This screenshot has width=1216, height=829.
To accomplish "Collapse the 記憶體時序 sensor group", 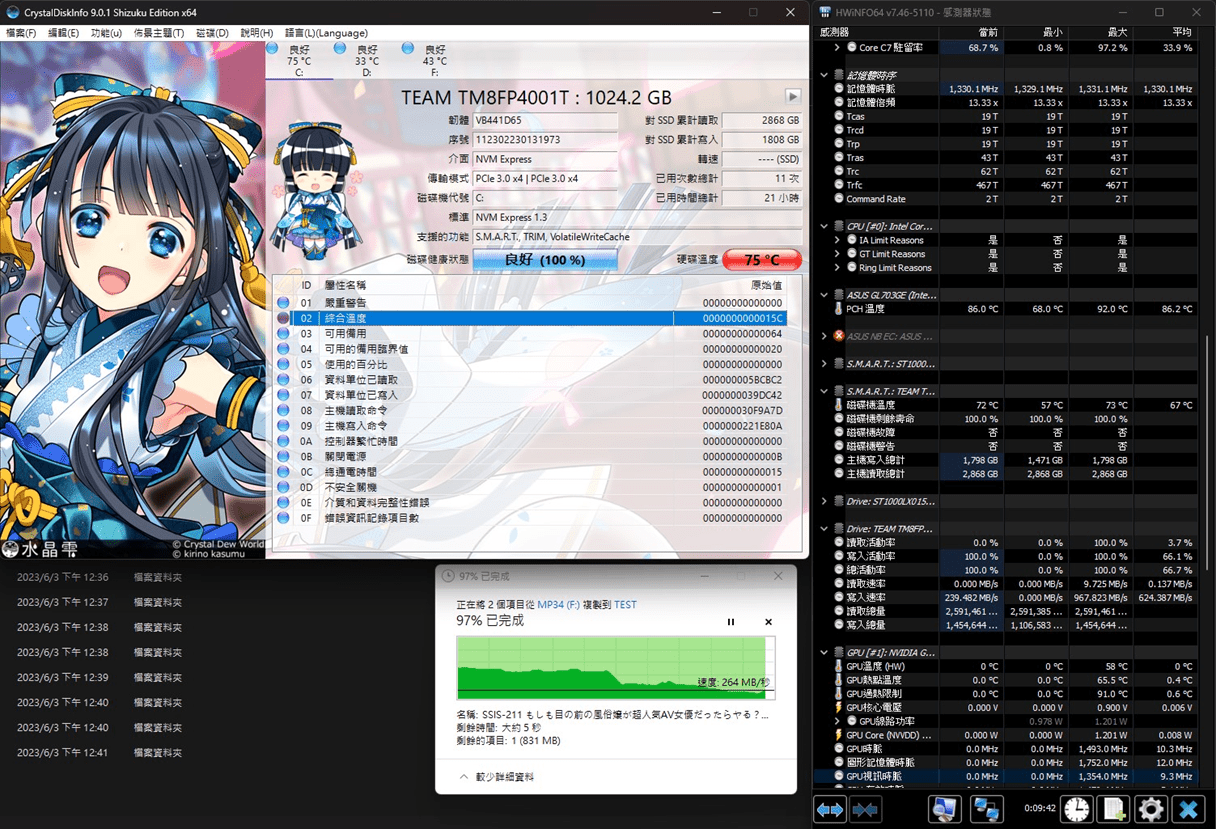I will tap(824, 75).
